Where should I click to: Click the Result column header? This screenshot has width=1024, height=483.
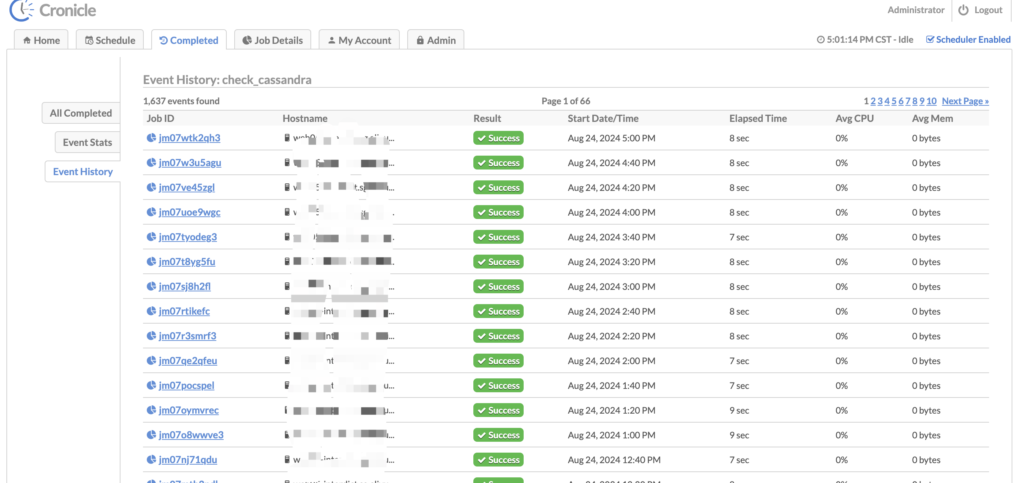pyautogui.click(x=487, y=118)
